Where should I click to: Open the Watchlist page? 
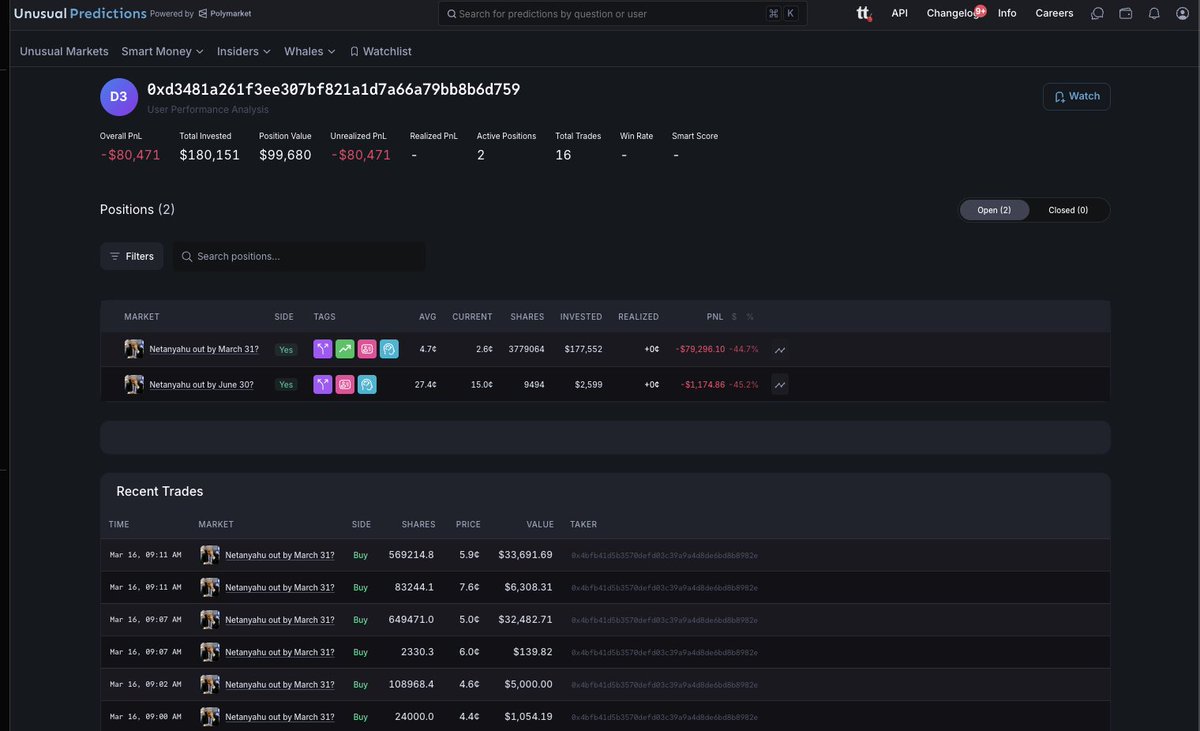pos(381,51)
